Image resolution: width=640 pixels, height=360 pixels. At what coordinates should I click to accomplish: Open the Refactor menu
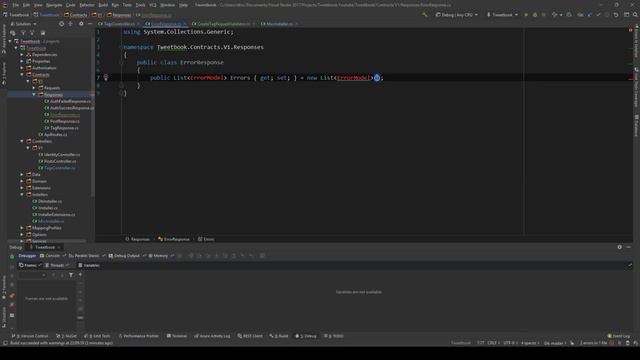[x=87, y=5]
